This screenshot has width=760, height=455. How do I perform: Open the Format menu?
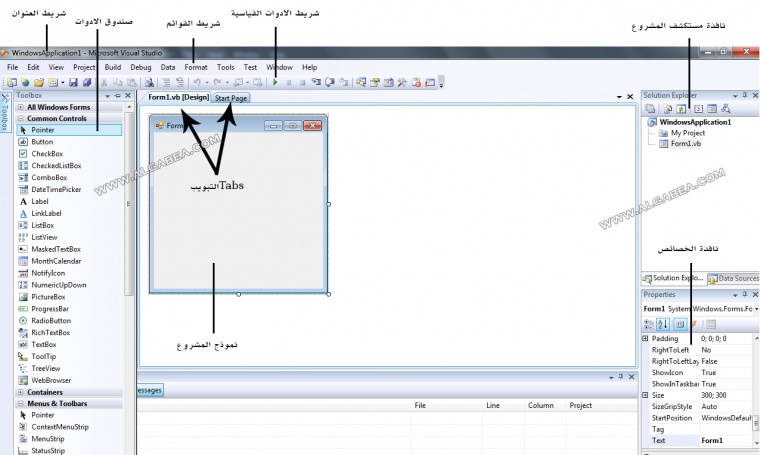coord(196,67)
